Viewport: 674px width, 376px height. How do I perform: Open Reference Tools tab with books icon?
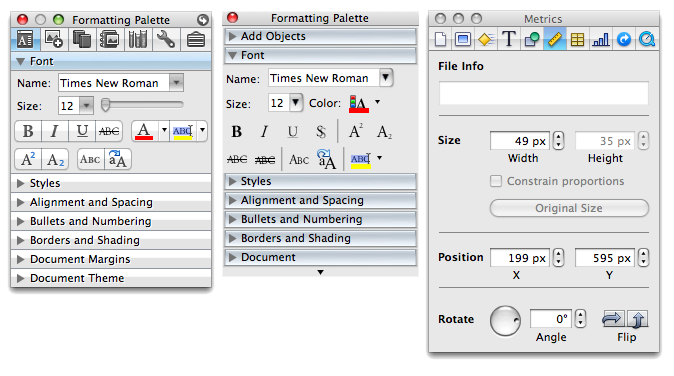point(138,40)
